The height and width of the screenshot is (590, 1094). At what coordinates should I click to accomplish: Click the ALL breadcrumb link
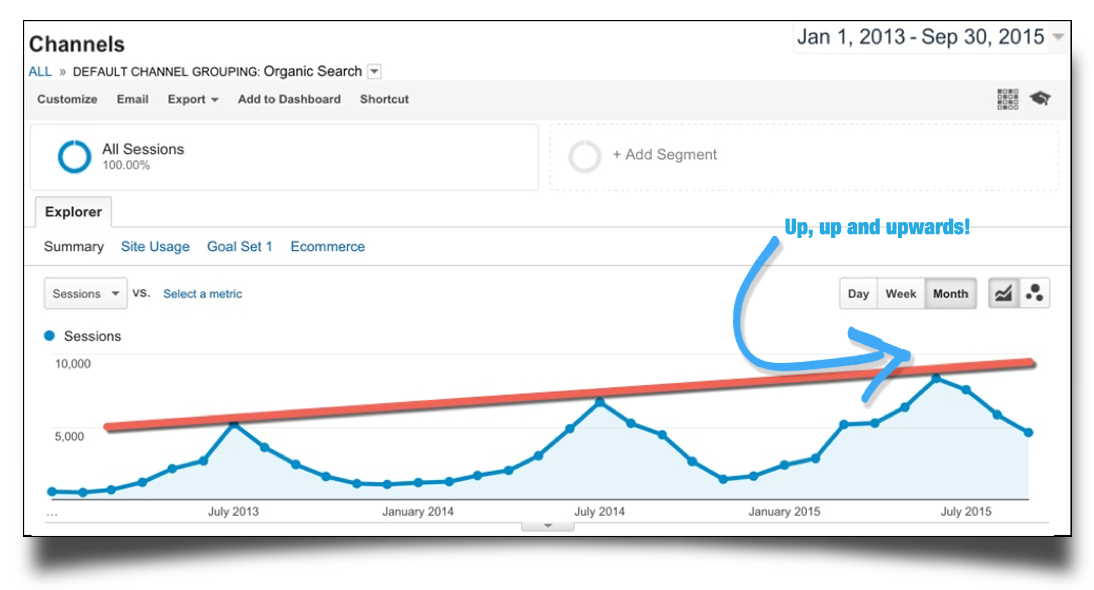tap(40, 71)
